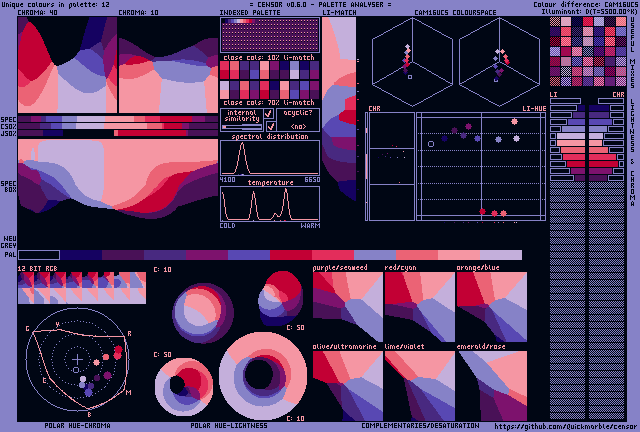
Task: Click the useful mixes checker swatch grid
Action: tap(588, 51)
